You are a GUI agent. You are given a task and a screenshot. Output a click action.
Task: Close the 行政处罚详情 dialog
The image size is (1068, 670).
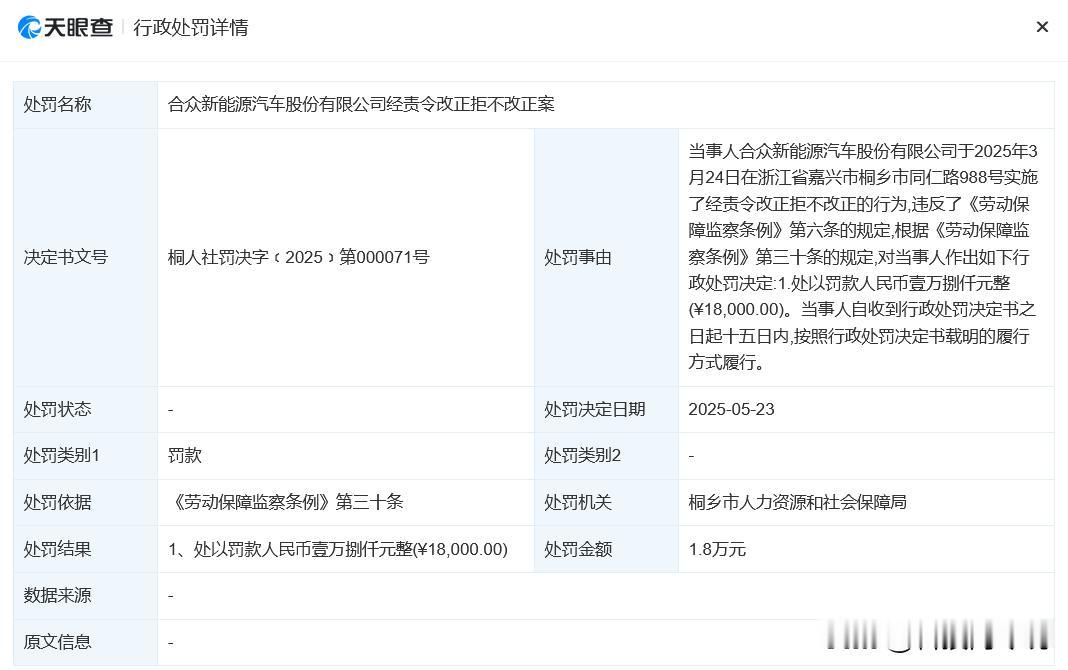click(1041, 27)
